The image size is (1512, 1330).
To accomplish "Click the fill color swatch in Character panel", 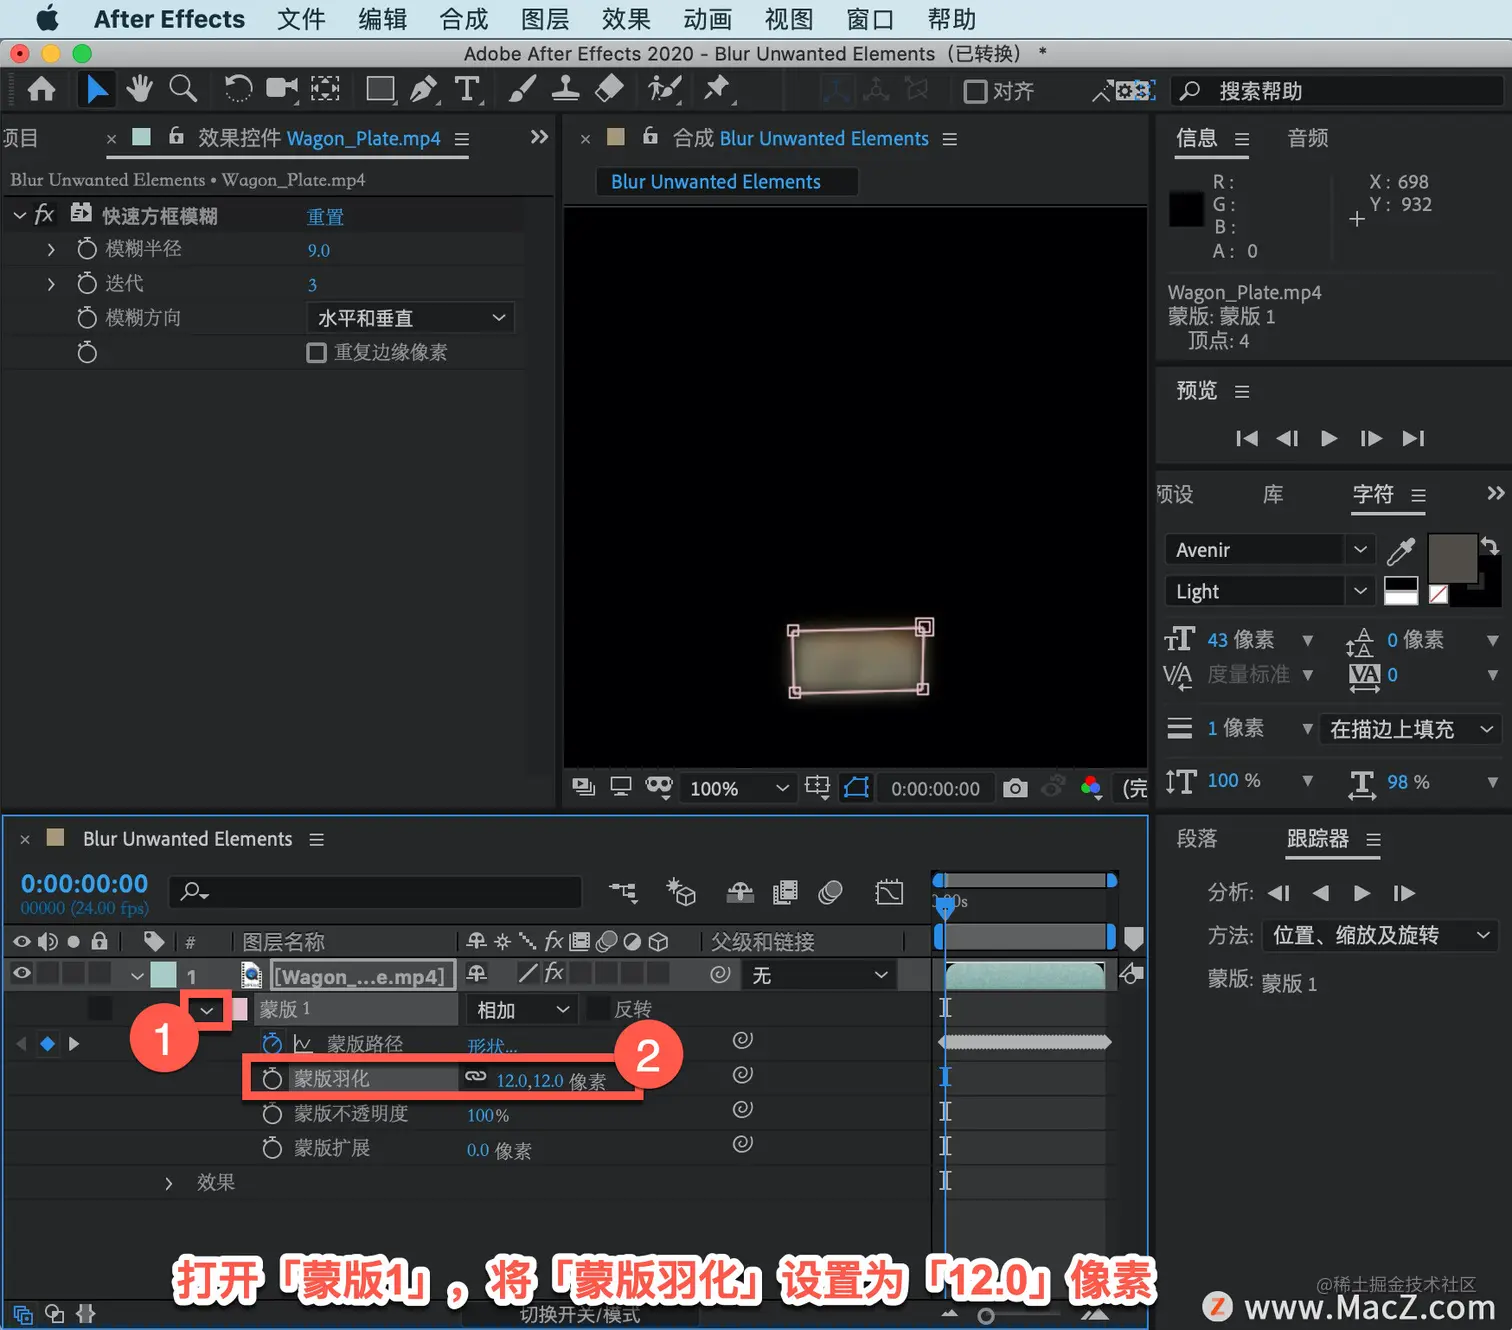I will point(1452,559).
